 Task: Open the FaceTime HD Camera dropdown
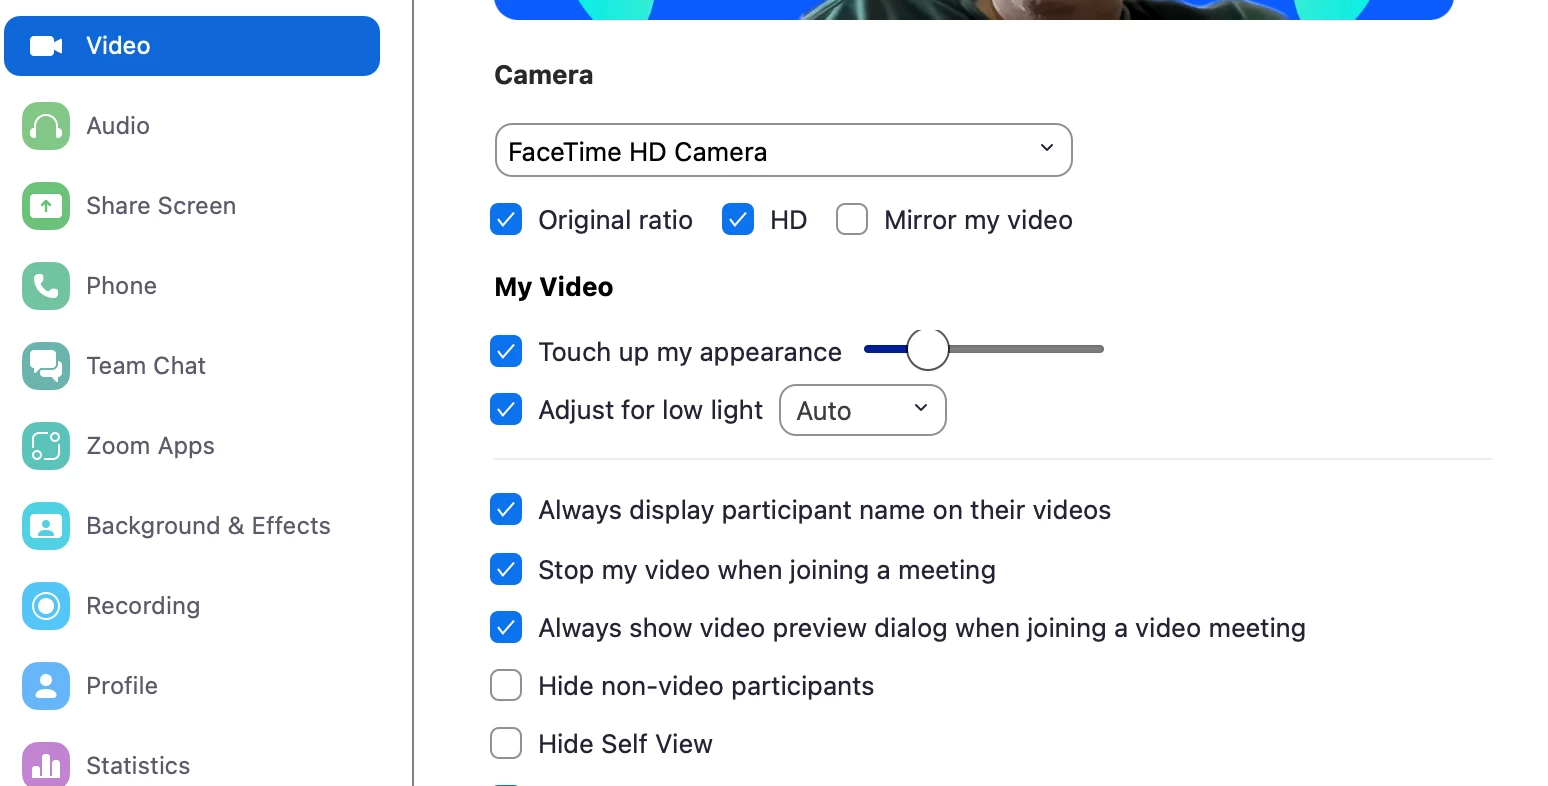783,151
